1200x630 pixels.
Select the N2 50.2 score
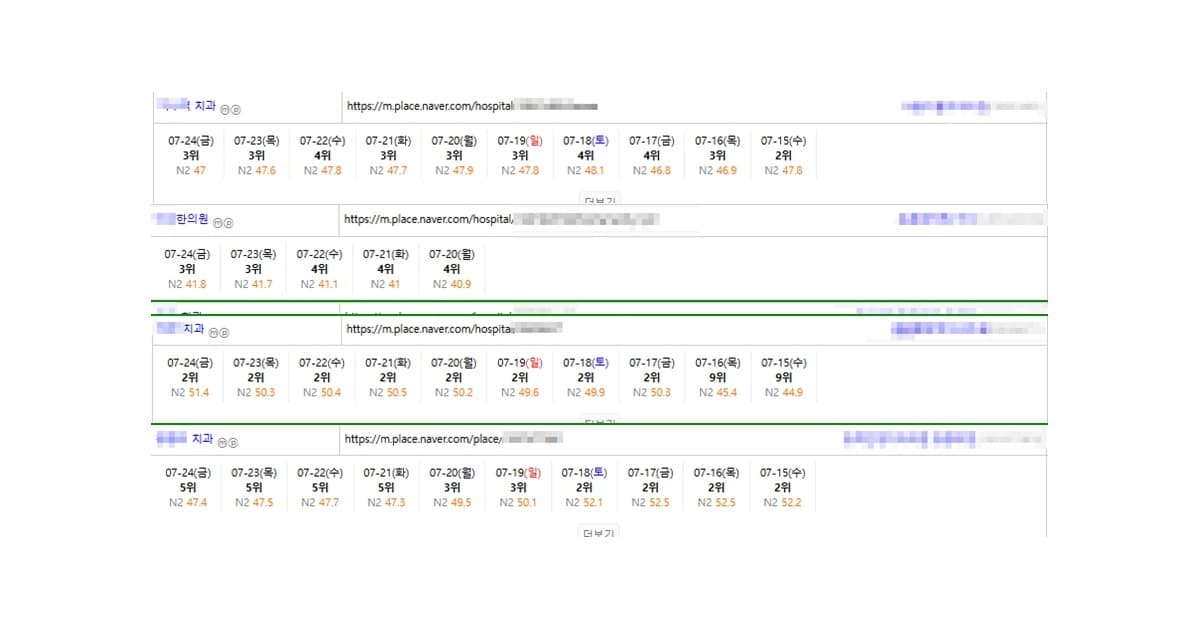tap(454, 393)
